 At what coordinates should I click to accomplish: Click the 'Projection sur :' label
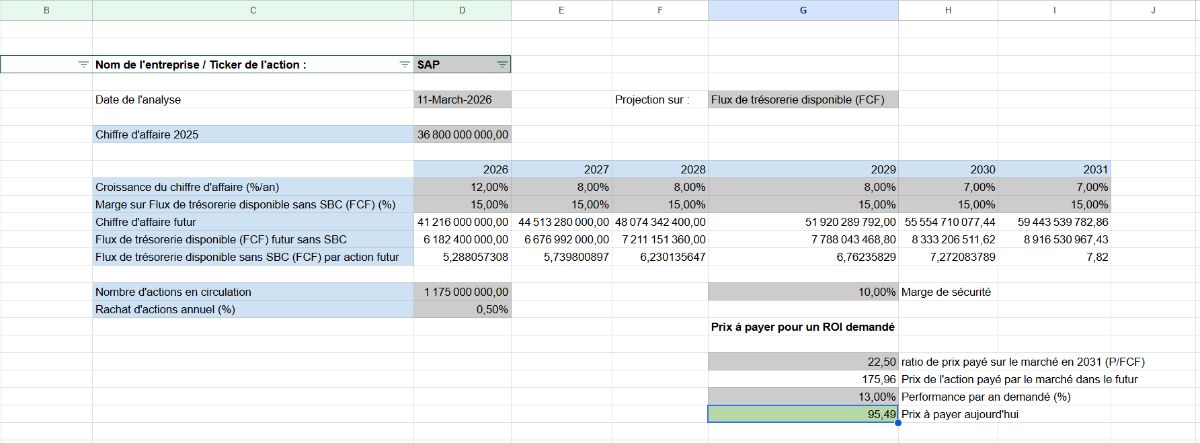pyautogui.click(x=652, y=100)
